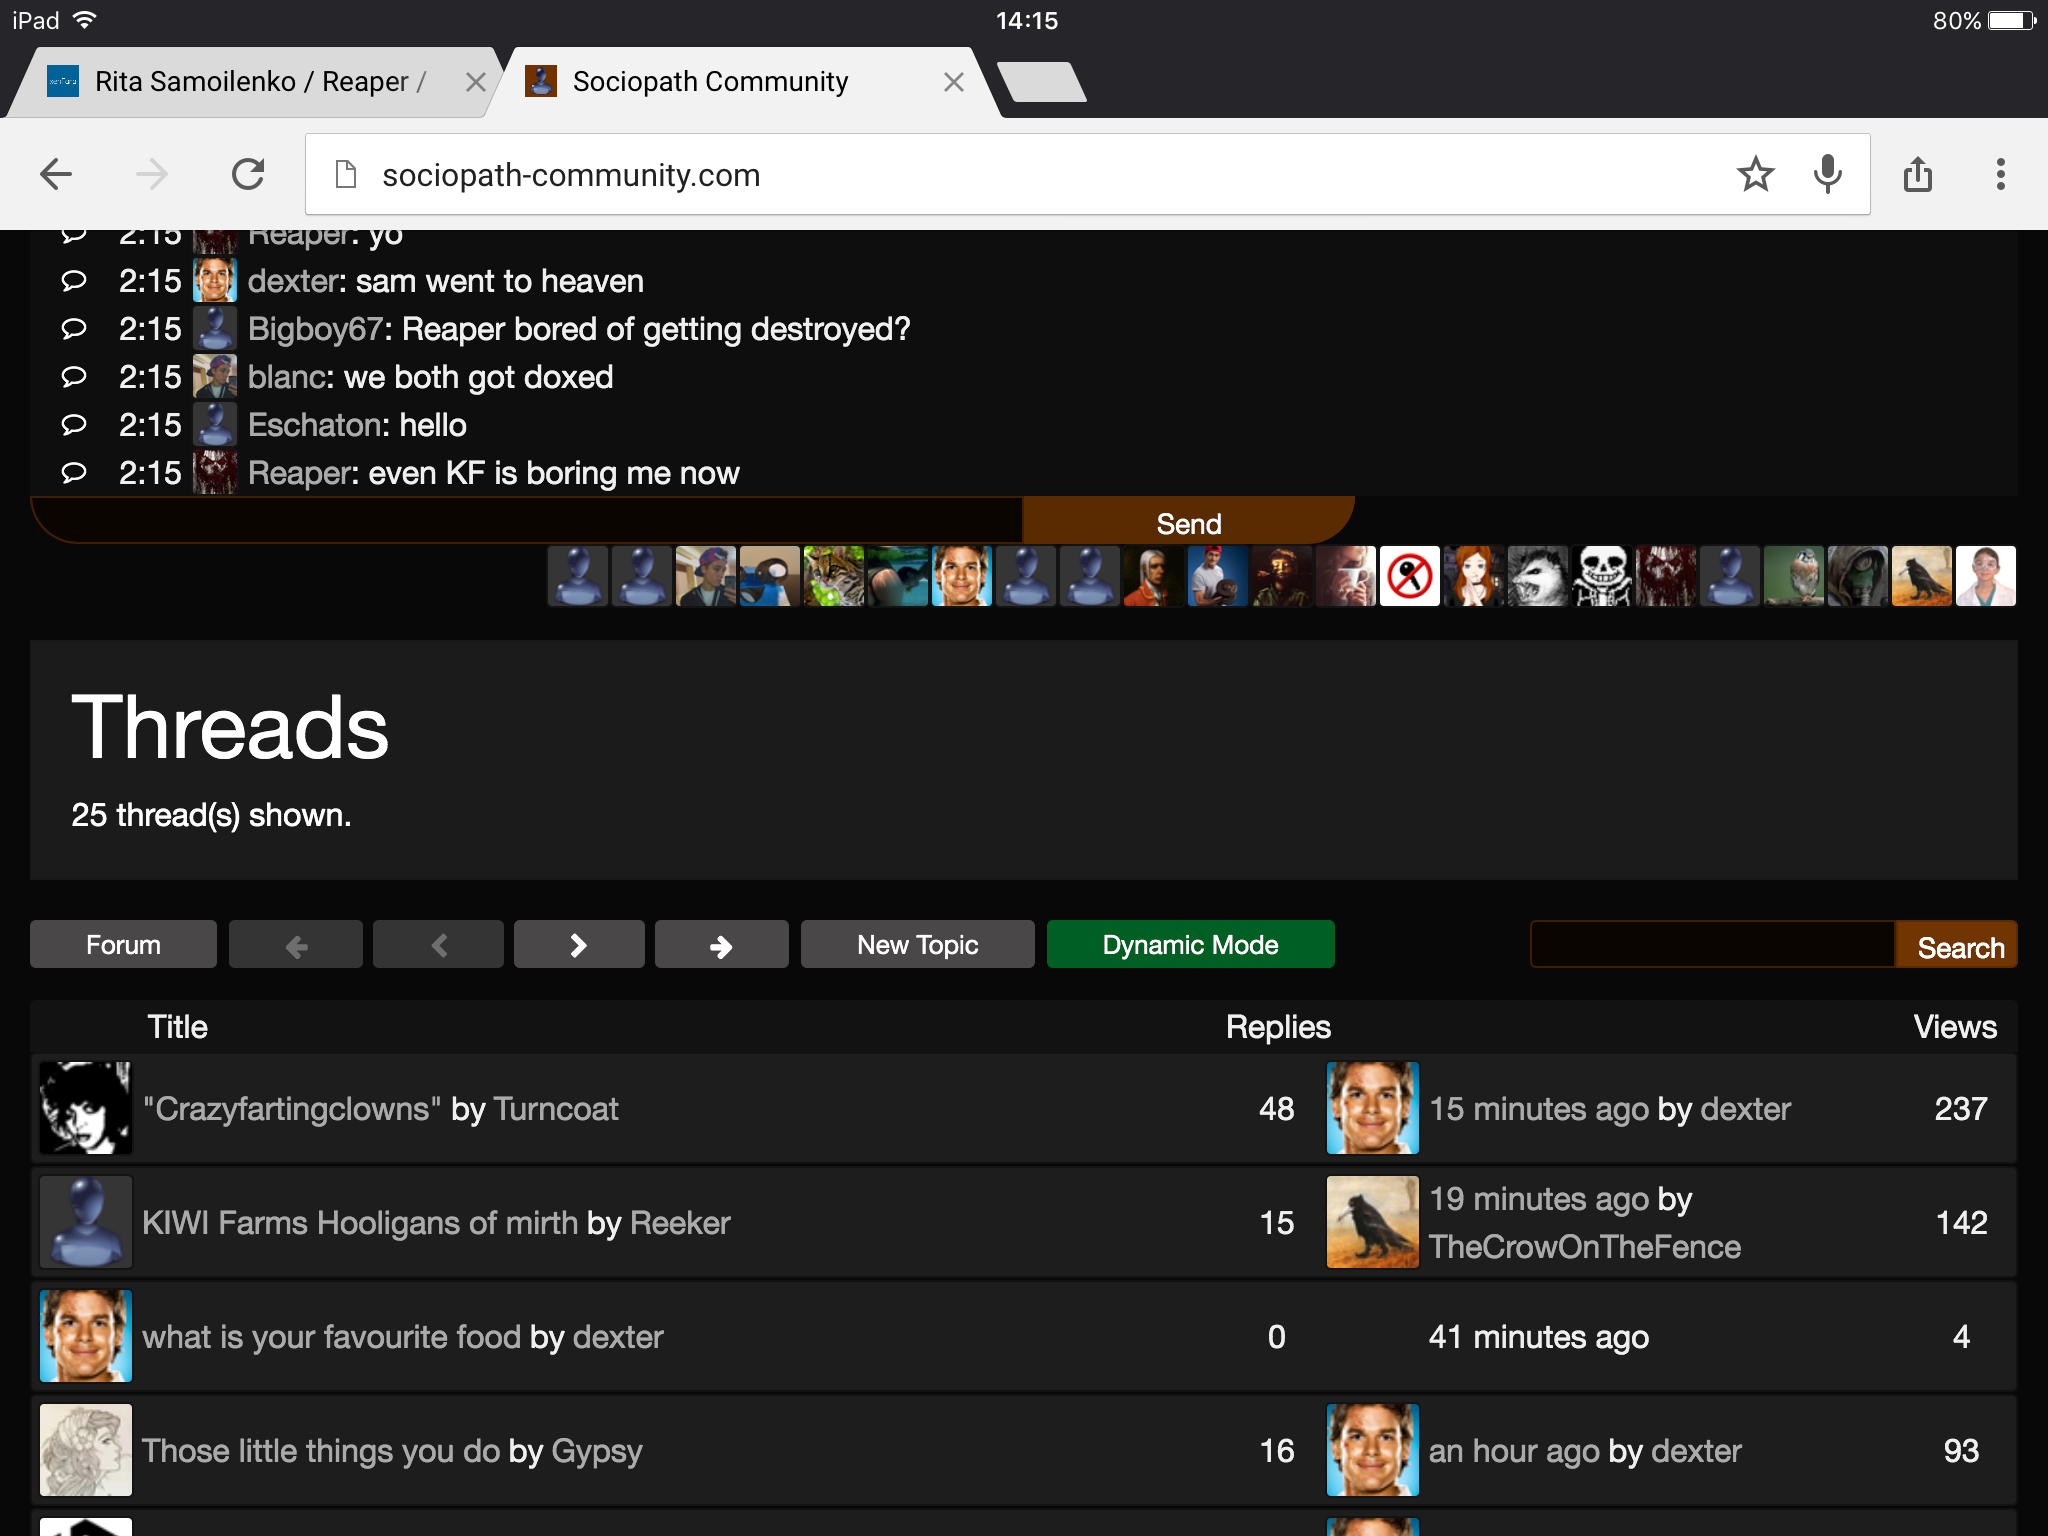Send the chat message

(x=1188, y=521)
